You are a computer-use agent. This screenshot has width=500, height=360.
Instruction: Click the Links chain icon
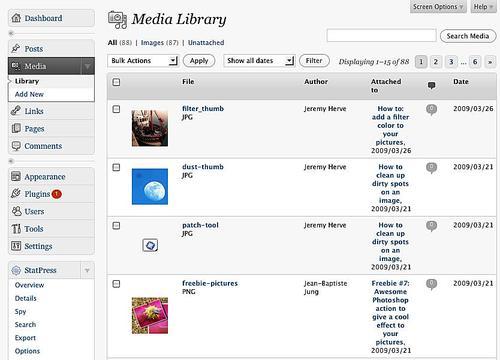click(16, 111)
